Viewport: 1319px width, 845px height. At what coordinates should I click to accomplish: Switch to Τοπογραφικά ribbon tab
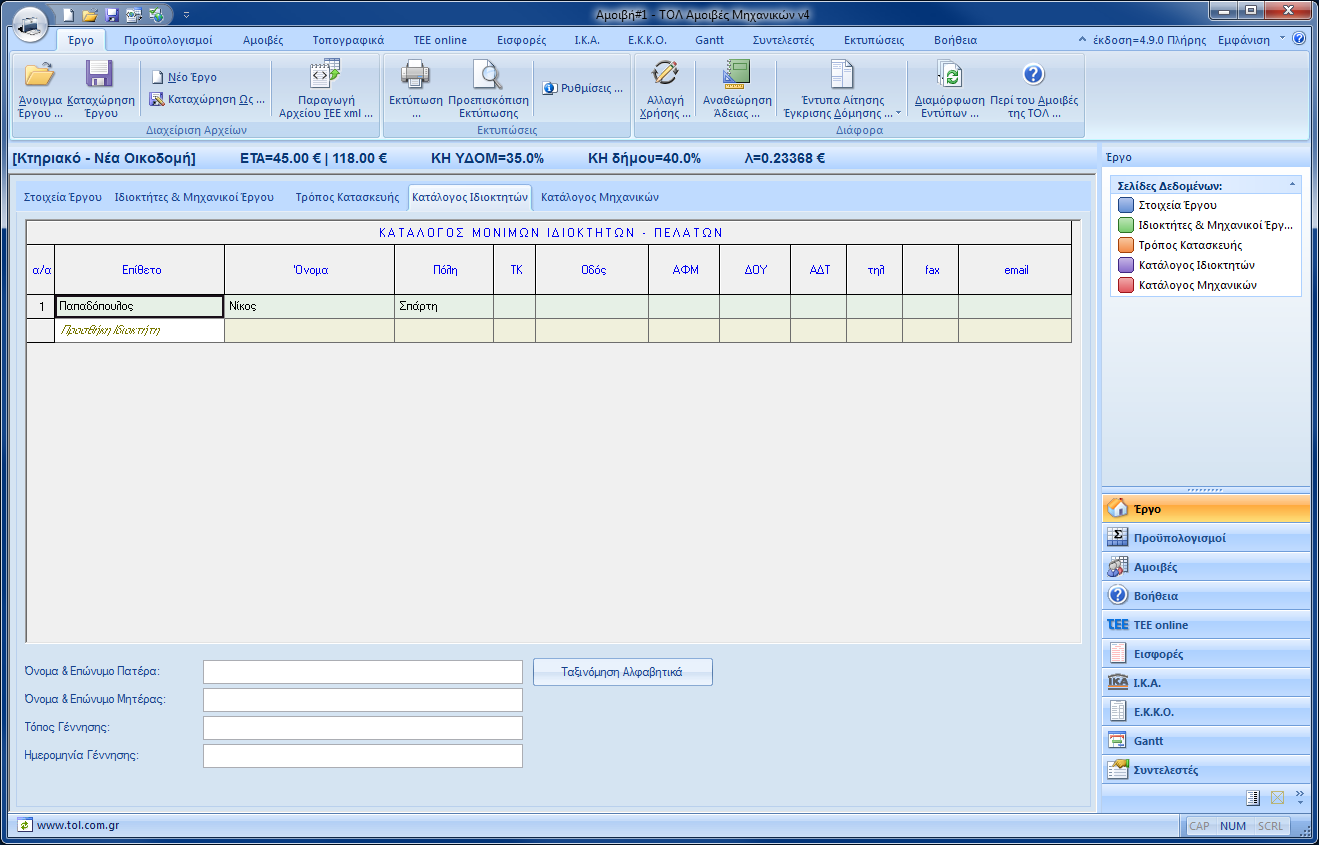[348, 41]
